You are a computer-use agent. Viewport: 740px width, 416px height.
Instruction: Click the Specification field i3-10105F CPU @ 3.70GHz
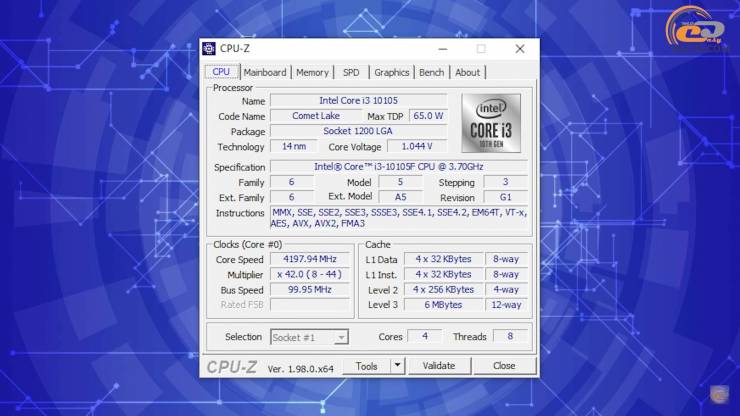pyautogui.click(x=399, y=167)
